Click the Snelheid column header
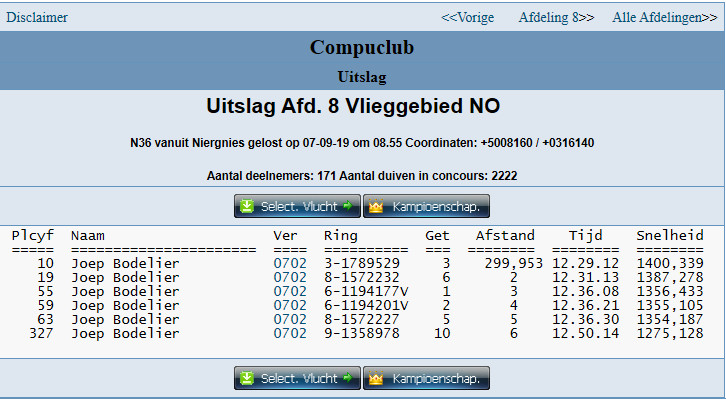 tap(670, 236)
